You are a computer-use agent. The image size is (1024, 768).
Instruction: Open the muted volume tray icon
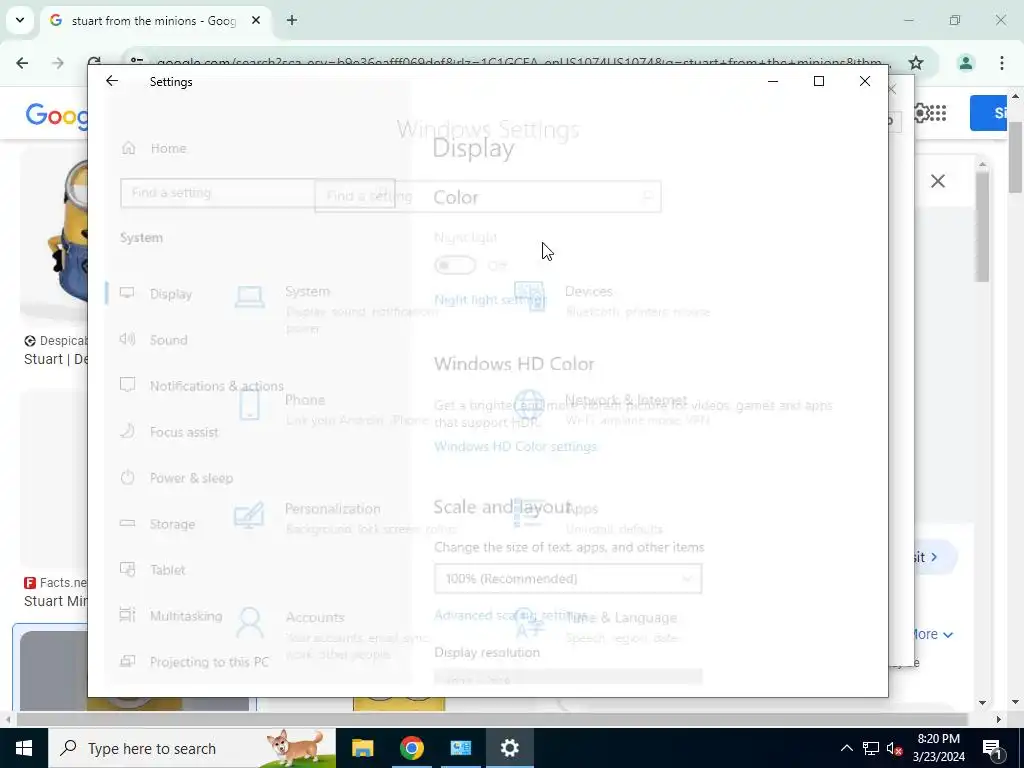click(895, 748)
